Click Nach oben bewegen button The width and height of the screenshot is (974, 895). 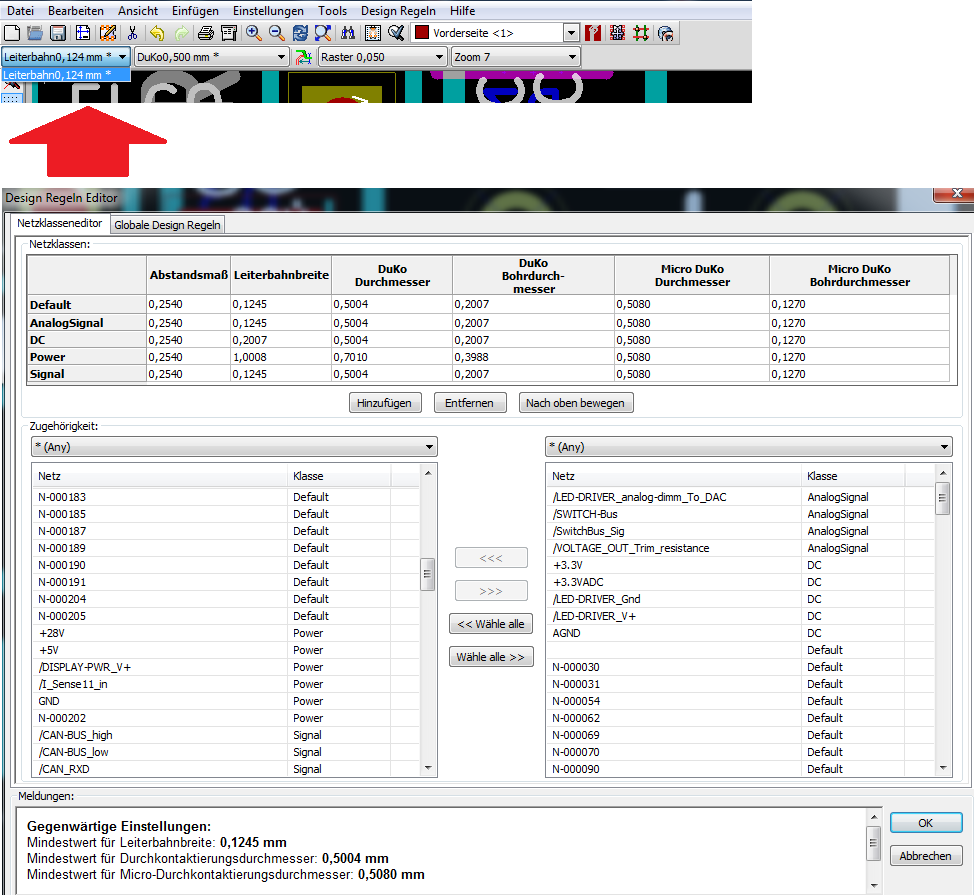click(x=575, y=402)
